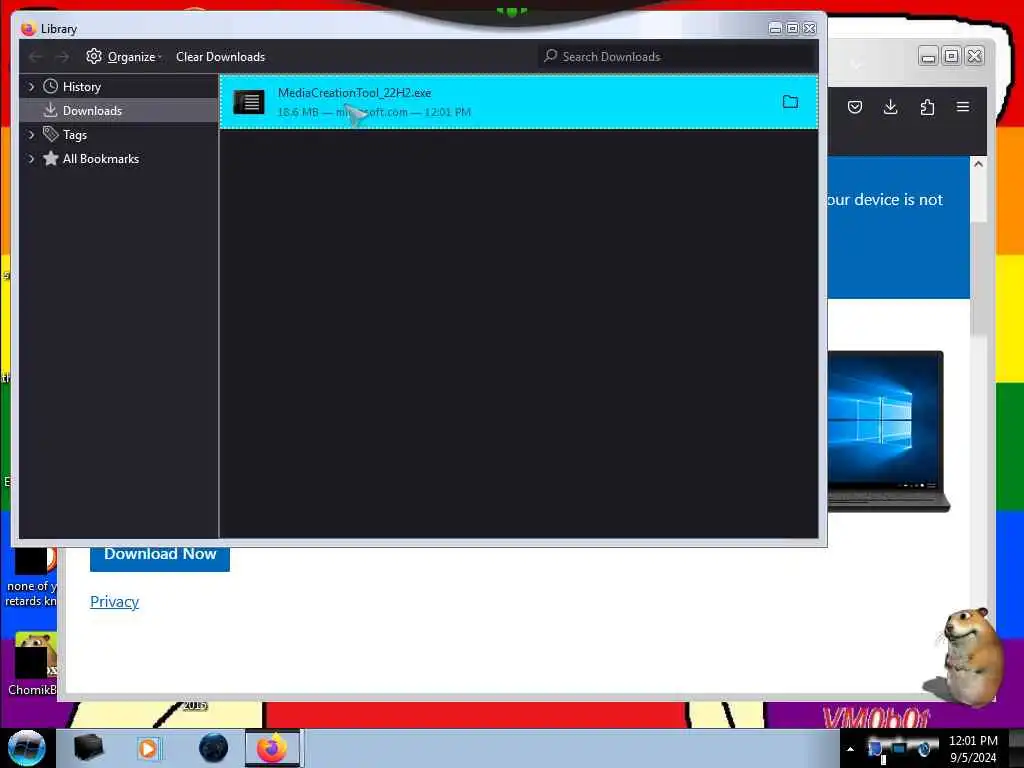Click the network icon in system tray

pyautogui.click(x=900, y=748)
